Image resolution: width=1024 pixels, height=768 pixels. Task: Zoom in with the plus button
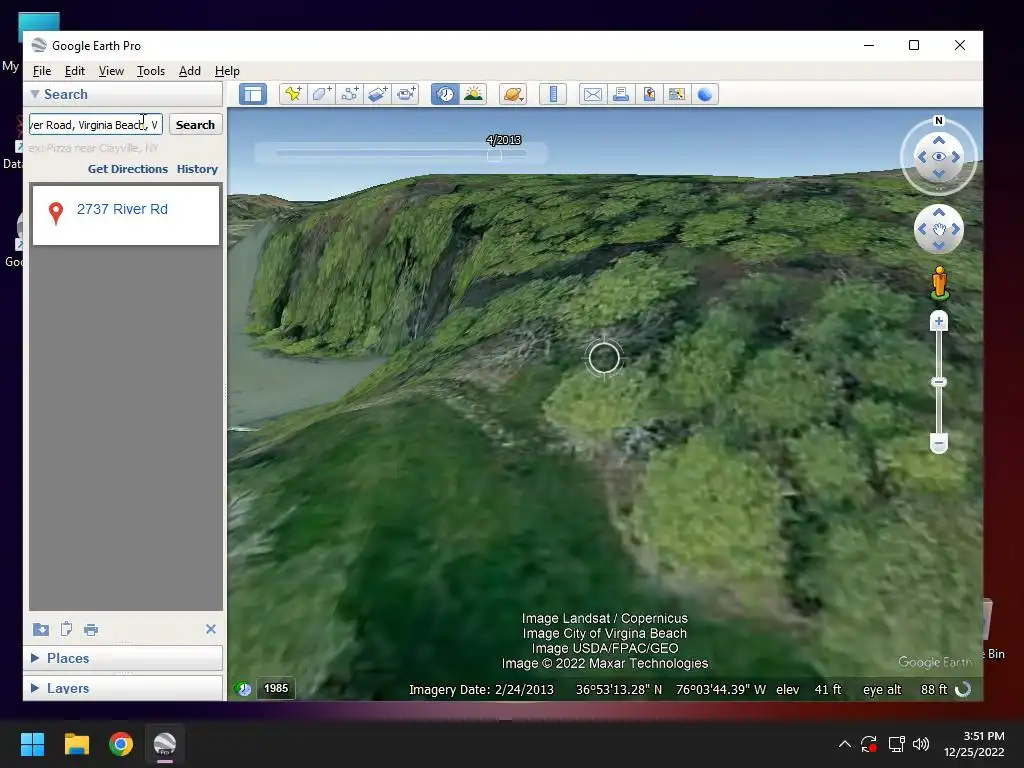click(938, 321)
